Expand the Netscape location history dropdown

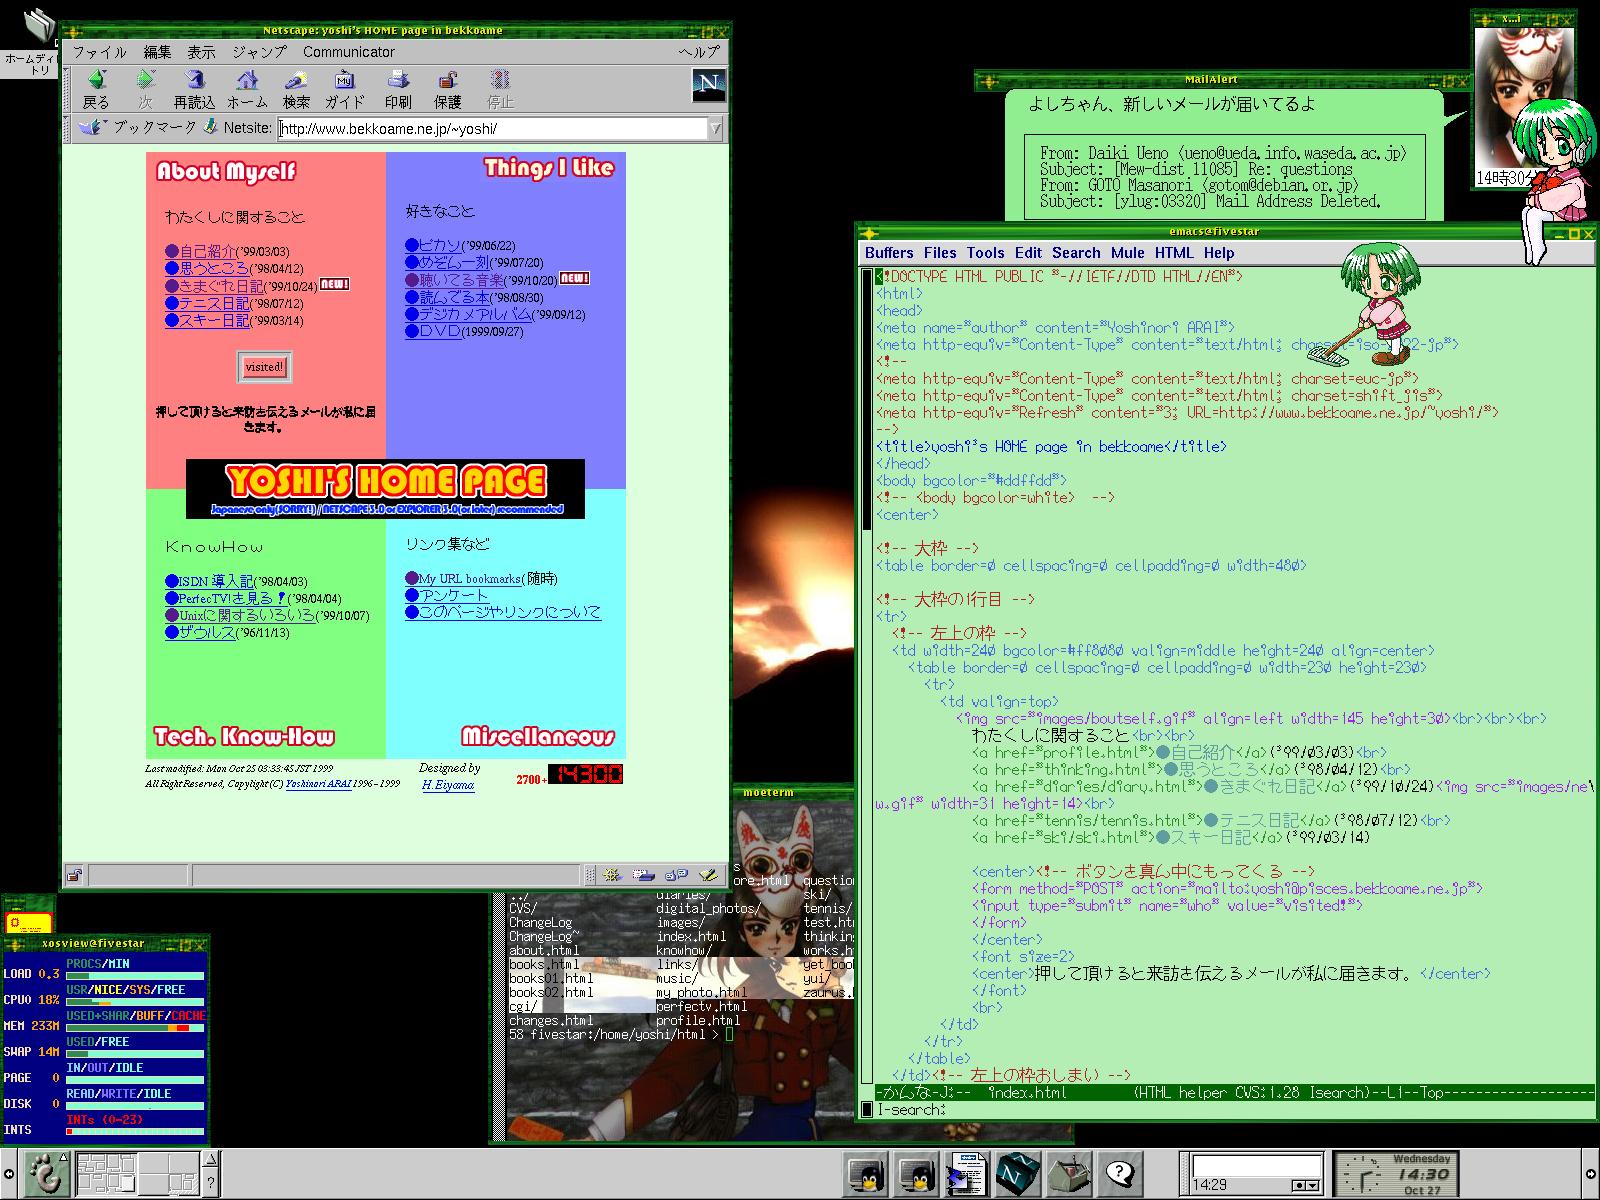[x=716, y=128]
